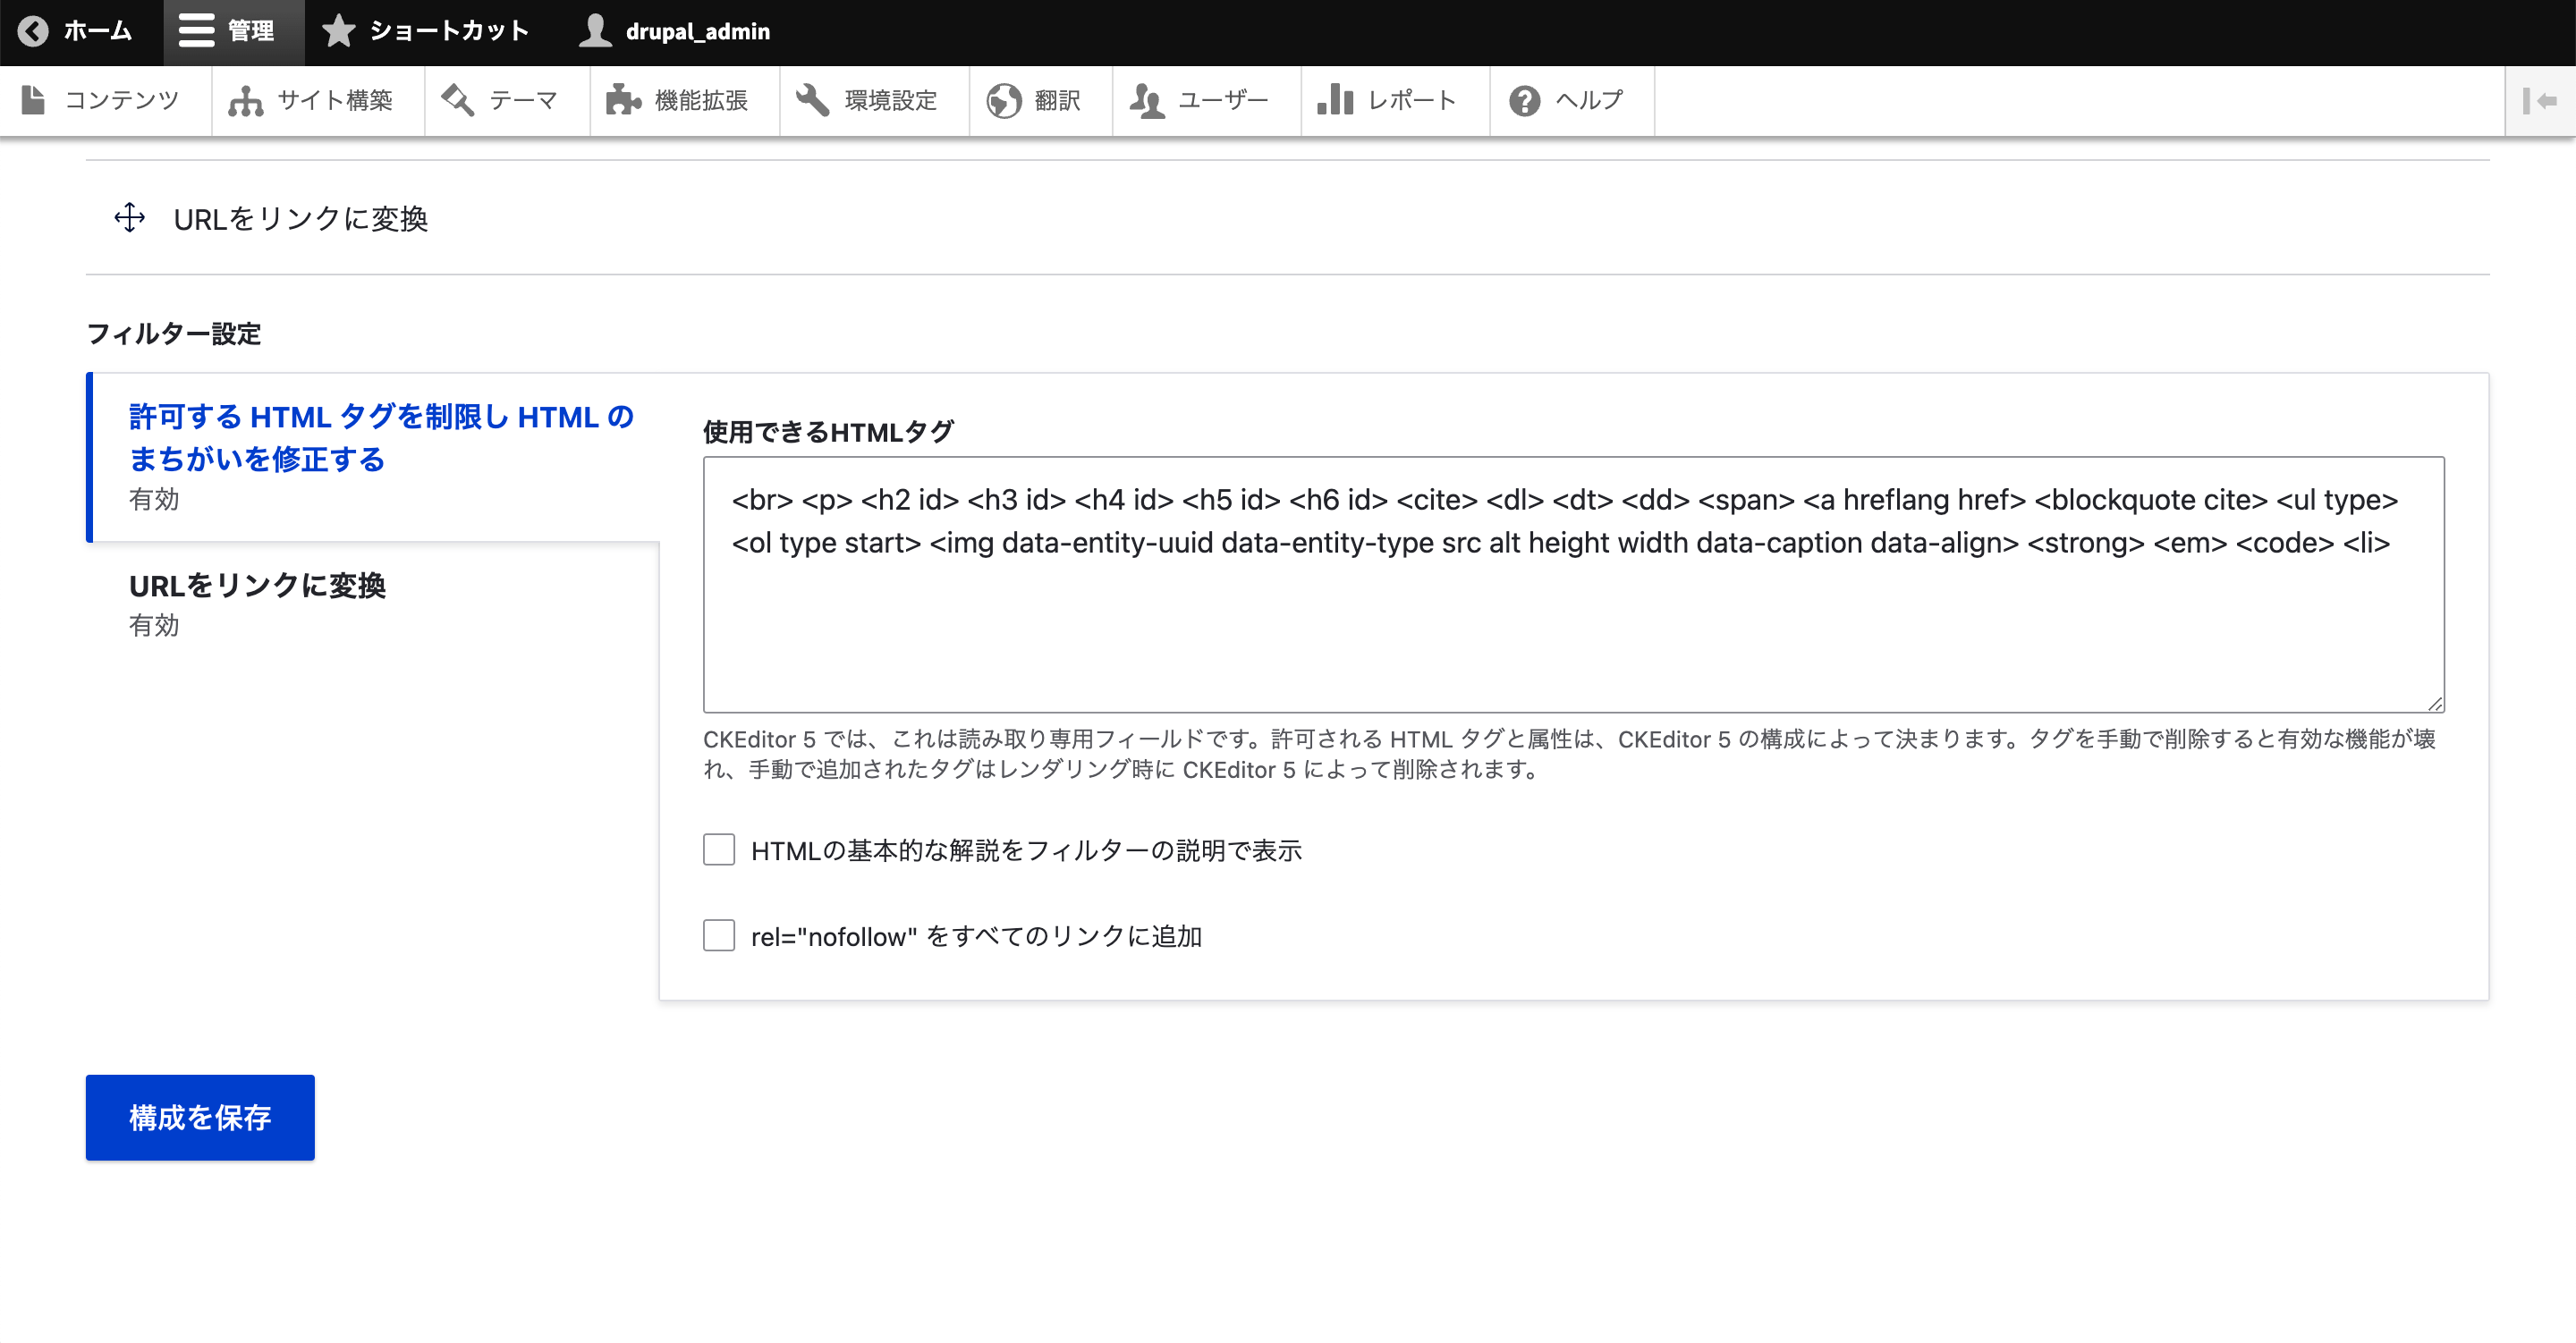Click the コンテンツ document icon
The height and width of the screenshot is (1343, 2576).
pos(33,100)
